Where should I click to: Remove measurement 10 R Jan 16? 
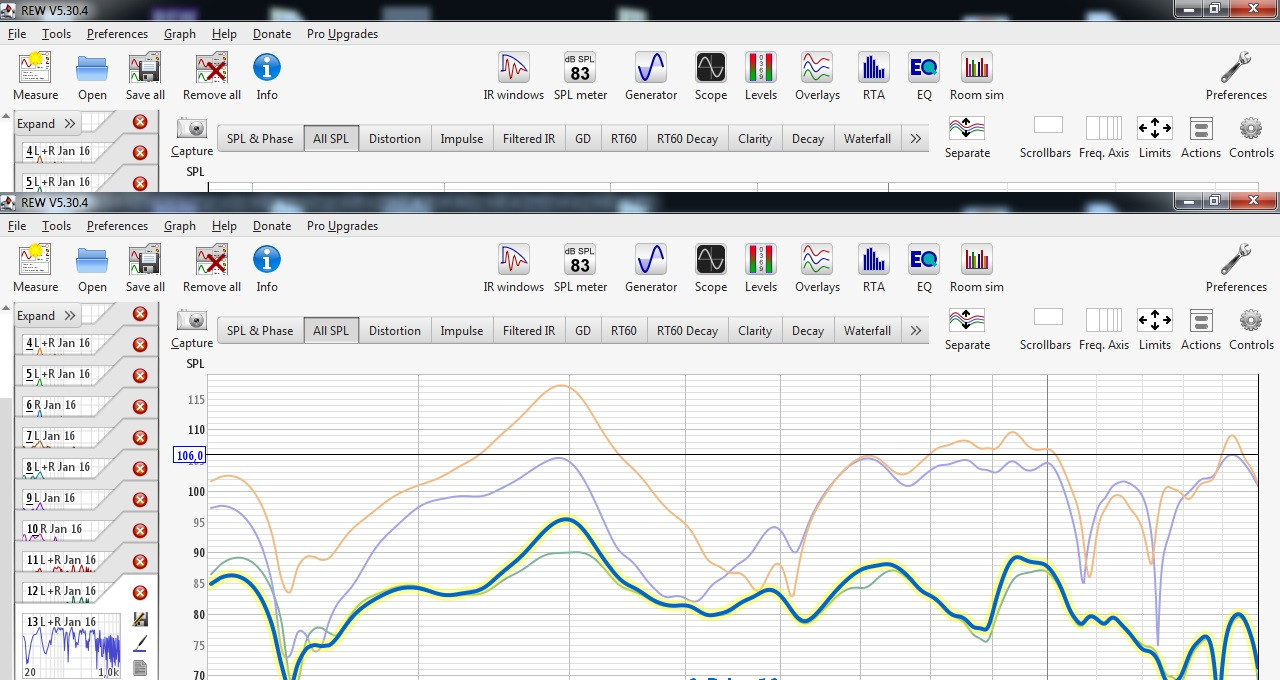(x=140, y=531)
